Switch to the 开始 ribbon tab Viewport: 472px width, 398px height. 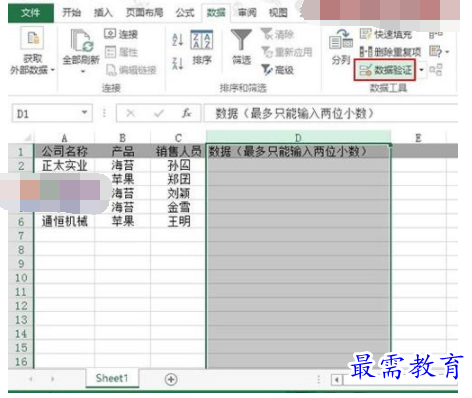(72, 13)
